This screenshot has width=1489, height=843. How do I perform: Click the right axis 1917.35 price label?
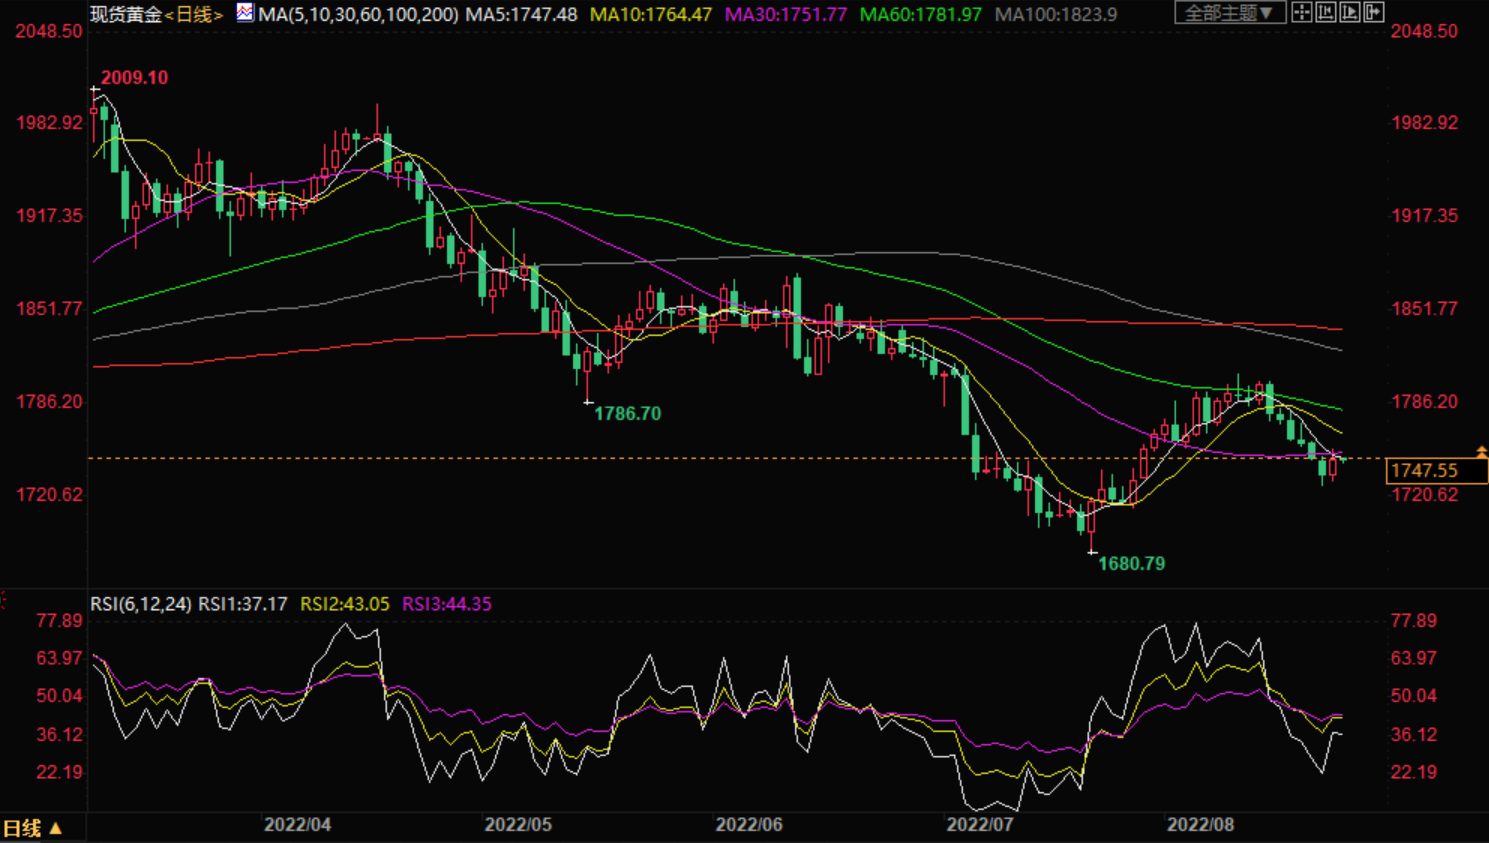tap(1425, 215)
